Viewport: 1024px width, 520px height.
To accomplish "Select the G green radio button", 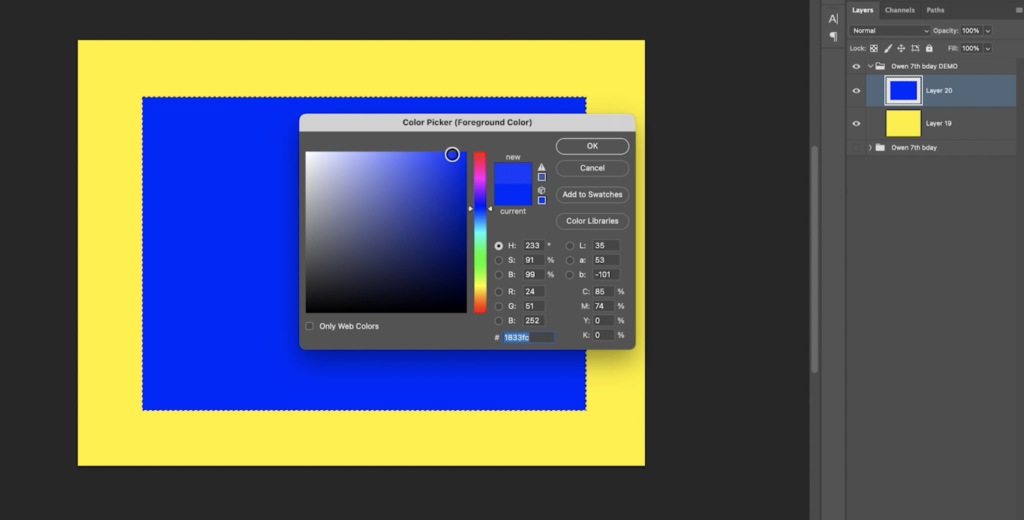I will coord(499,306).
